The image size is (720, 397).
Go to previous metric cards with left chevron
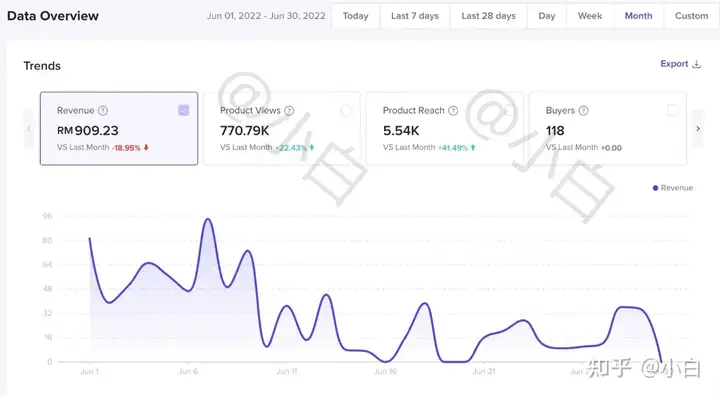tap(29, 129)
